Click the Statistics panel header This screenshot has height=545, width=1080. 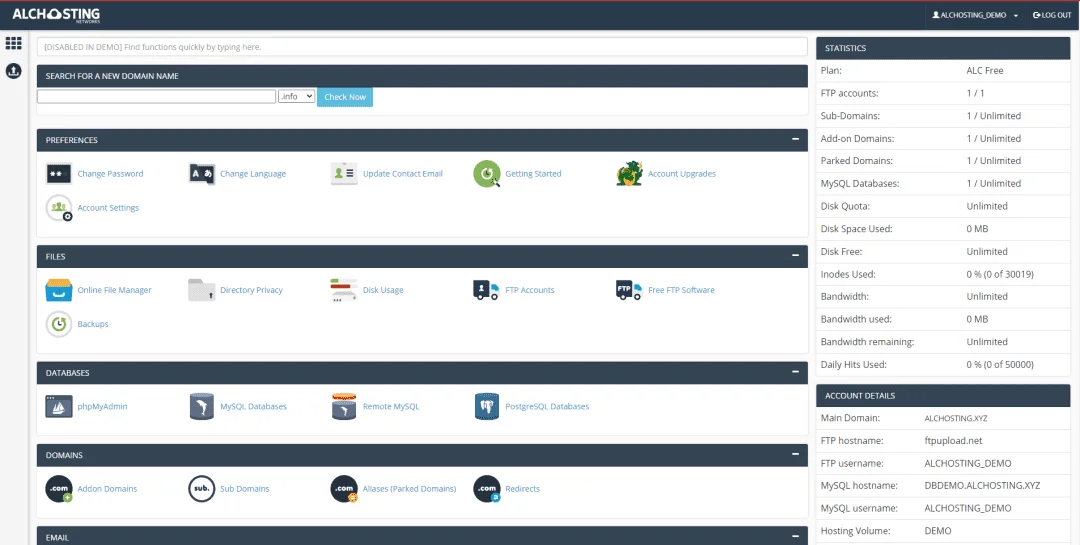(943, 48)
